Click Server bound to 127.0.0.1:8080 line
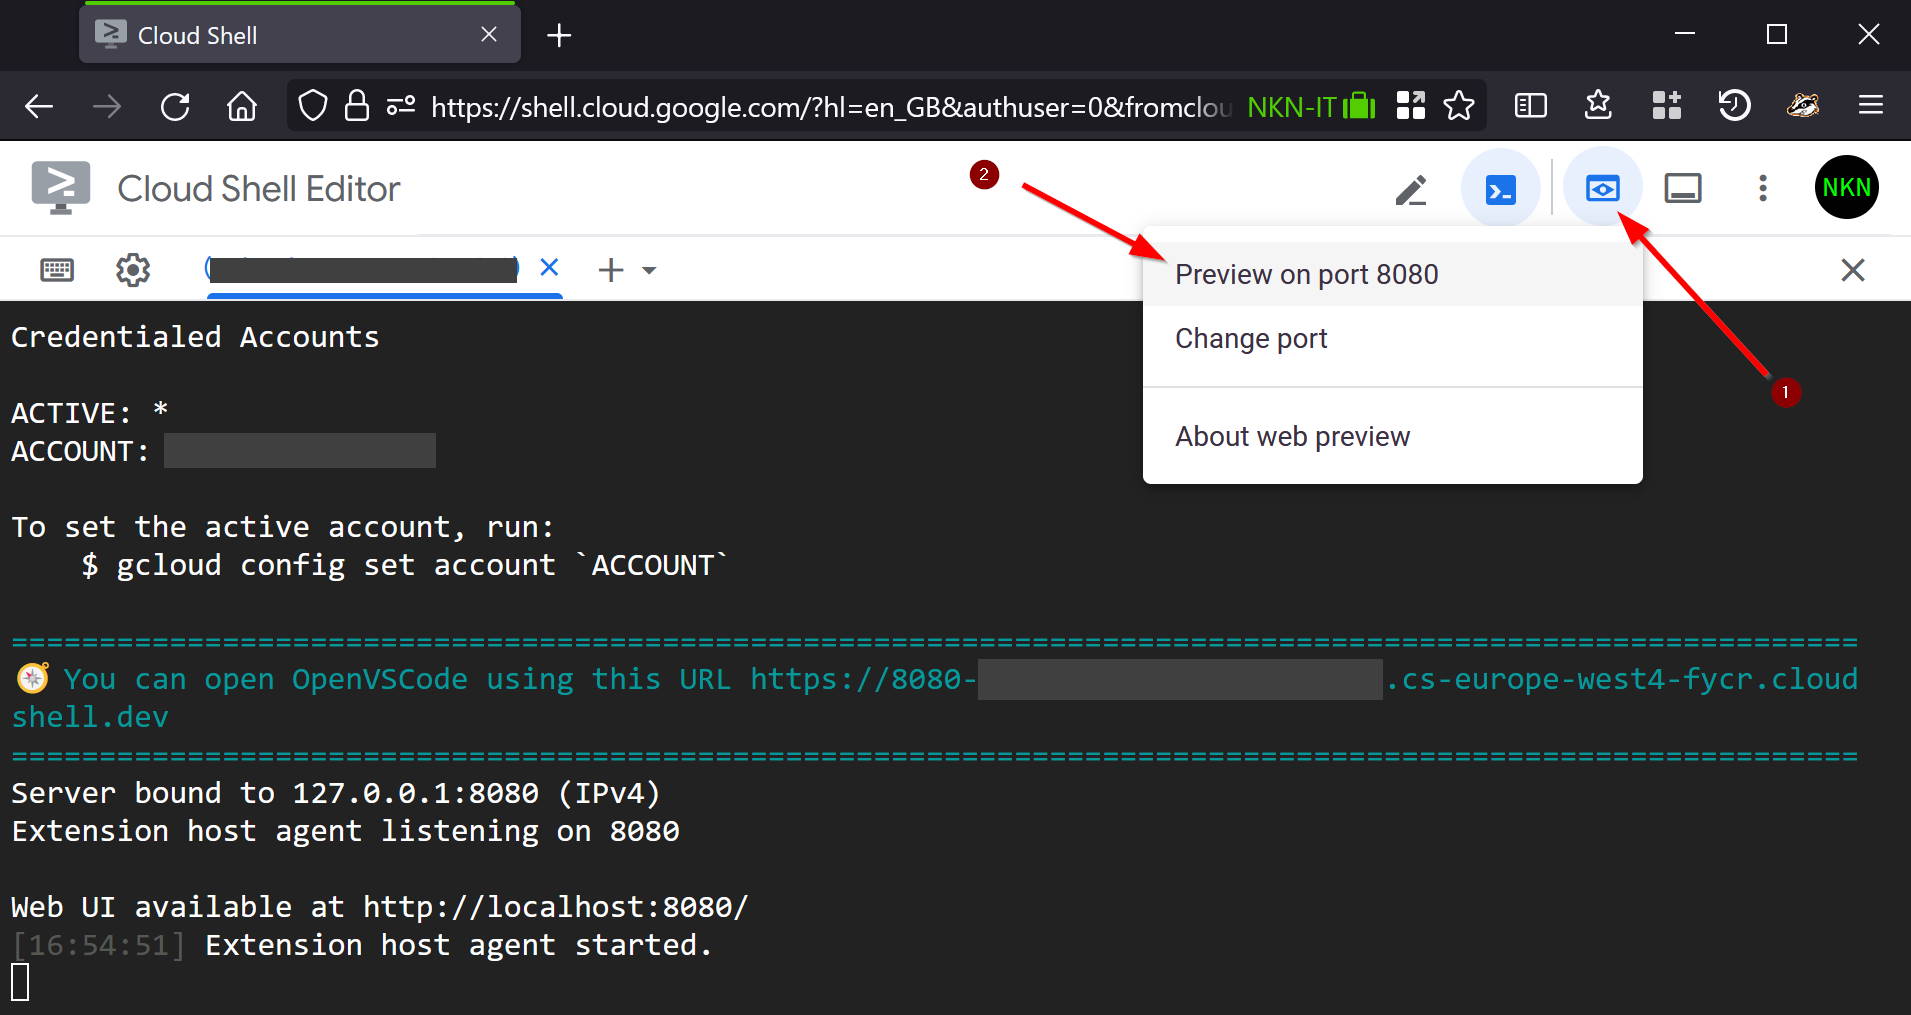This screenshot has width=1911, height=1015. [336, 793]
